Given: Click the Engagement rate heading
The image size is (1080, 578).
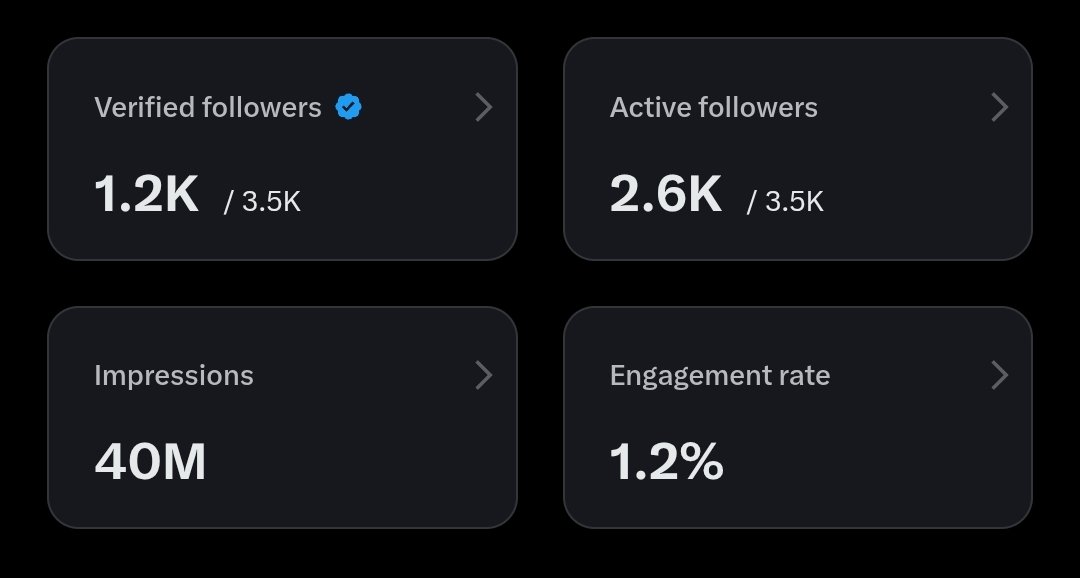Looking at the screenshot, I should click(720, 376).
